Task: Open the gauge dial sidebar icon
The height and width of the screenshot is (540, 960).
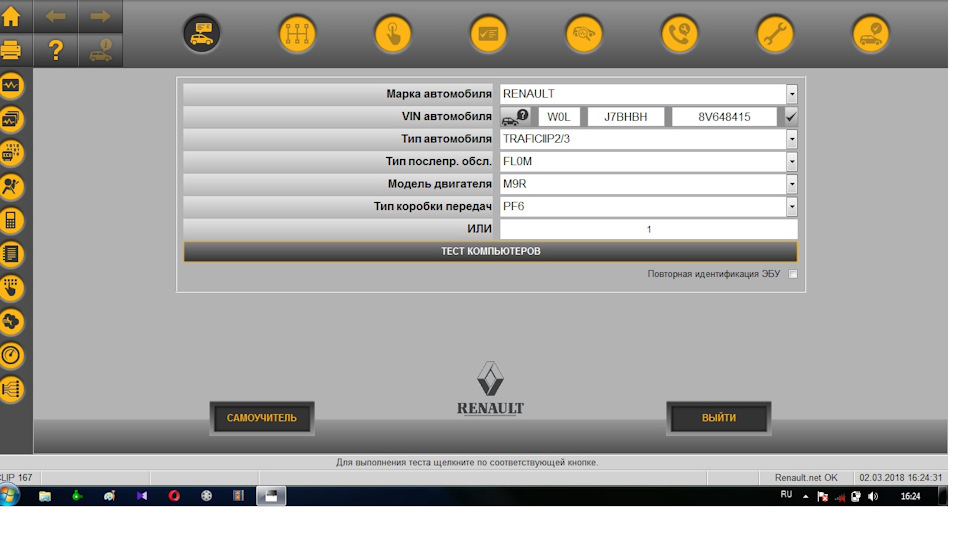Action: tap(12, 355)
